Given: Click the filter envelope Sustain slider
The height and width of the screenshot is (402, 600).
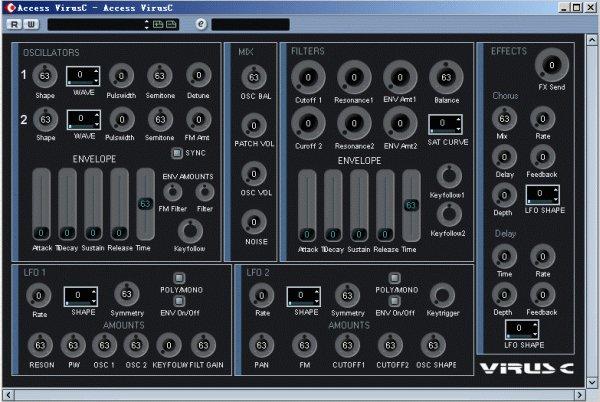Looking at the screenshot, I should (359, 206).
